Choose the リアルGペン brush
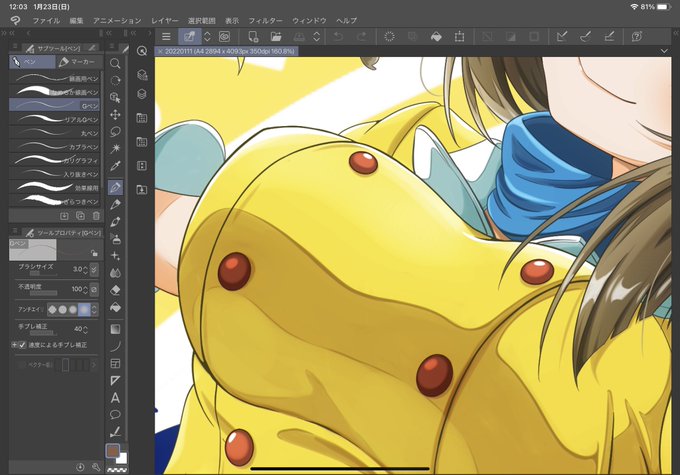Image resolution: width=680 pixels, height=475 pixels. pos(55,119)
